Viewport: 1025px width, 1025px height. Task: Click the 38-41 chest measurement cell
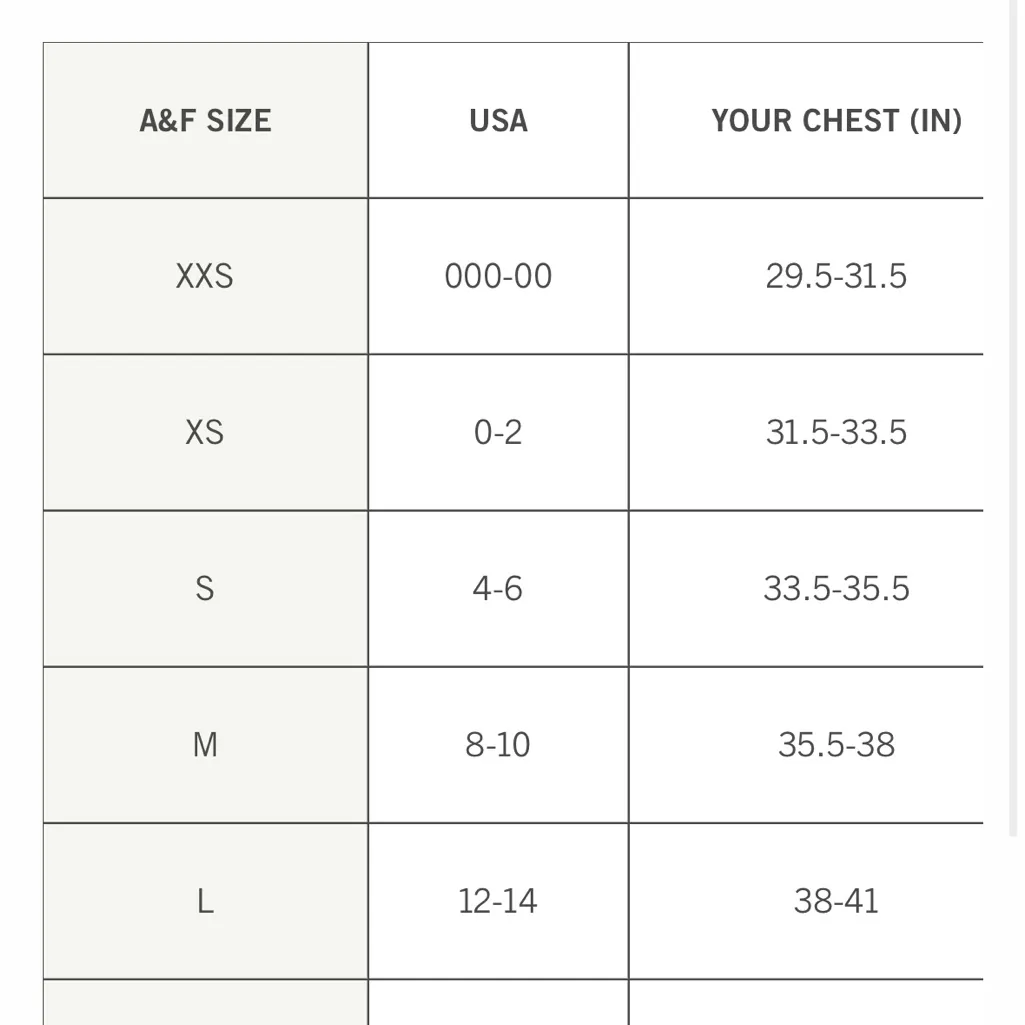tap(836, 901)
